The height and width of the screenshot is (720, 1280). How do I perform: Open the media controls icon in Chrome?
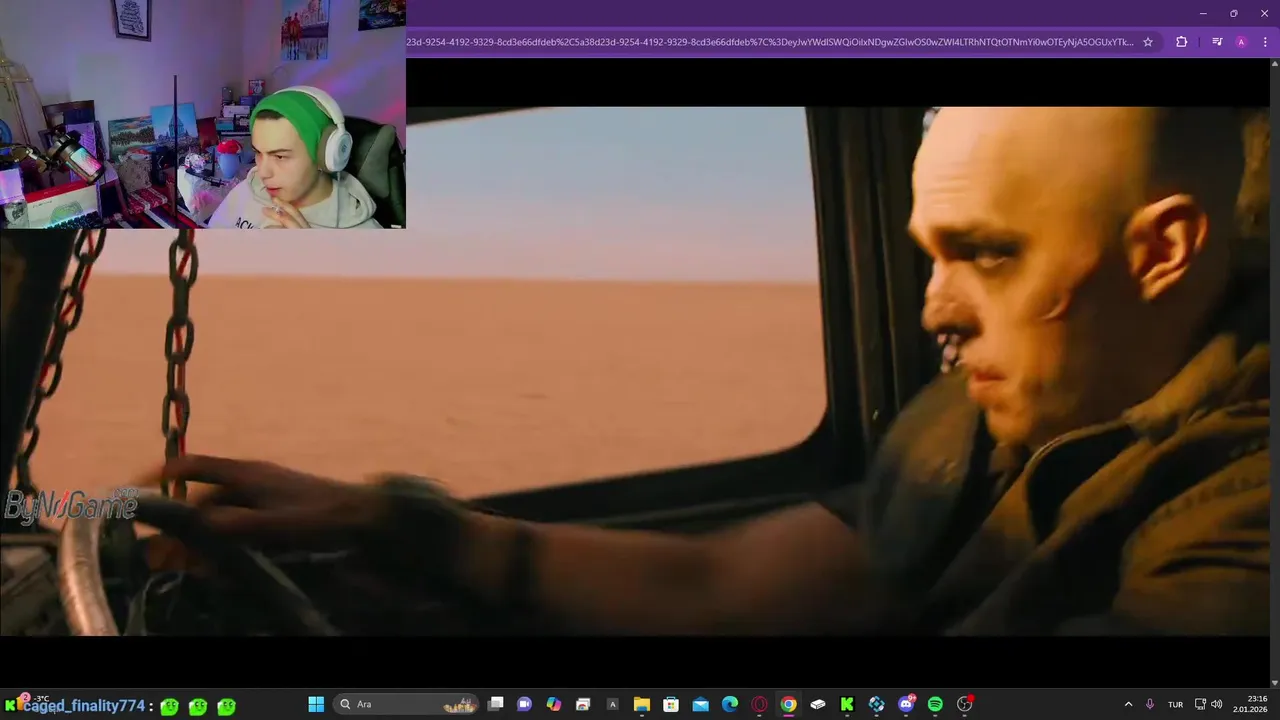click(1217, 42)
